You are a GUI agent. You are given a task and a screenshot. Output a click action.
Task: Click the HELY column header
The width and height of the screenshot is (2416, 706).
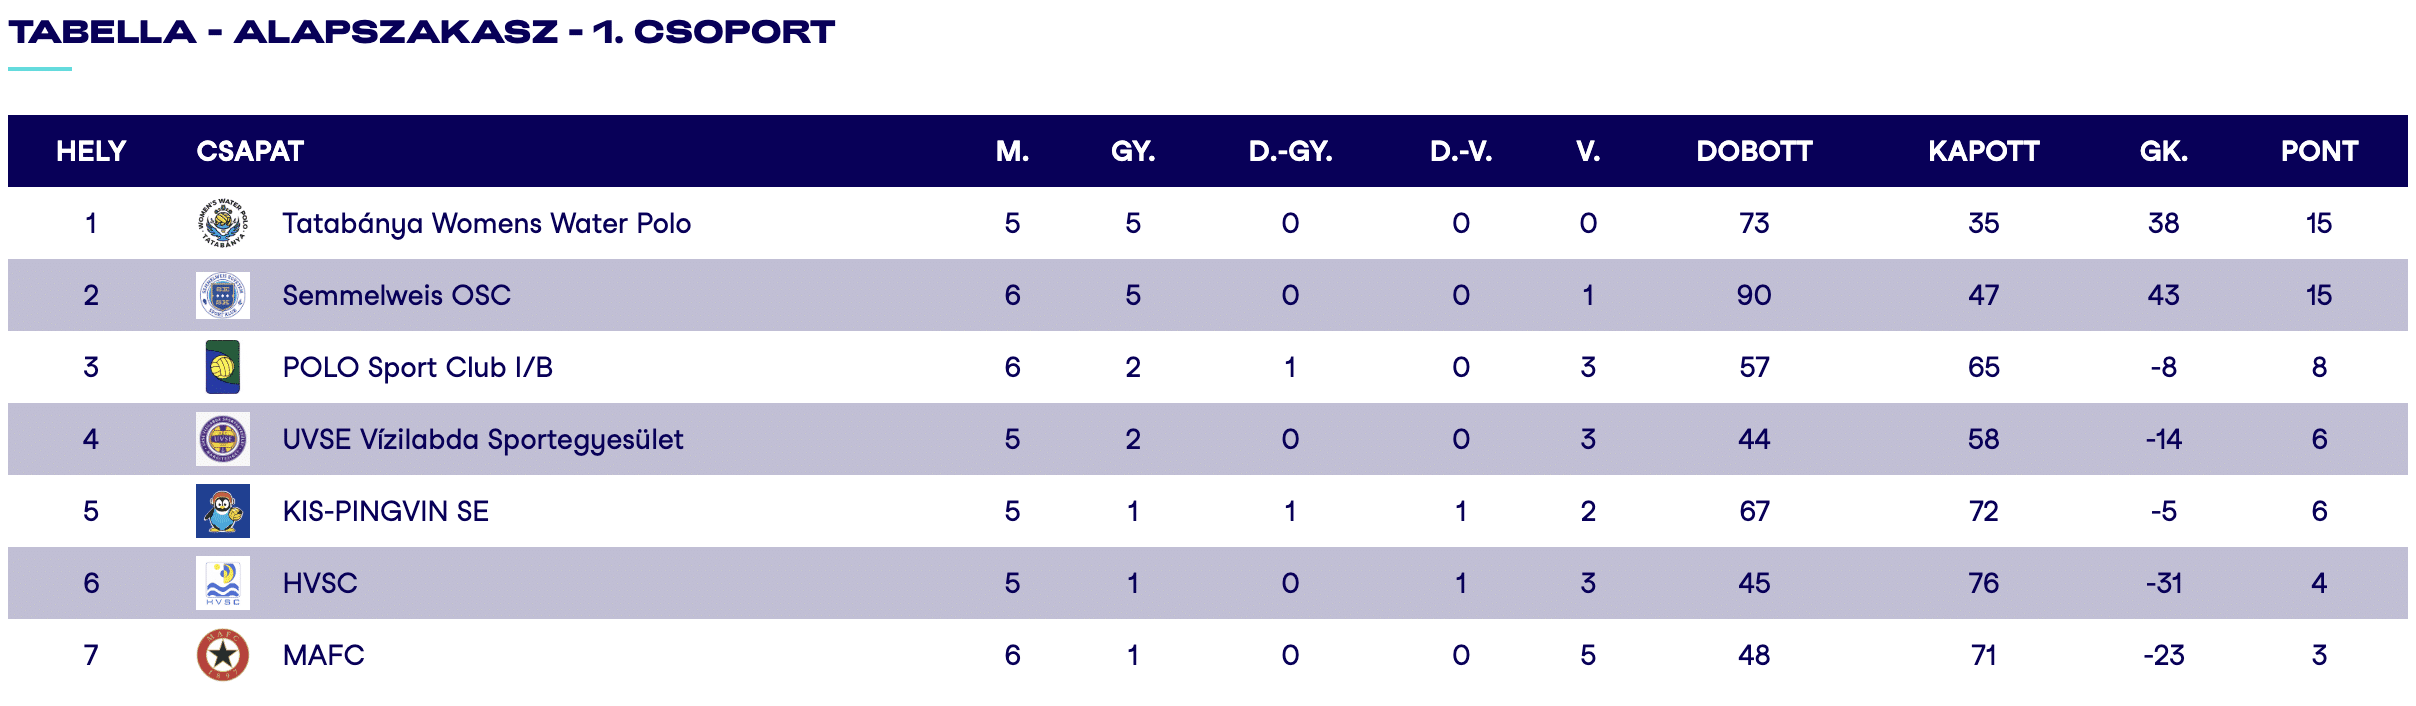point(91,151)
